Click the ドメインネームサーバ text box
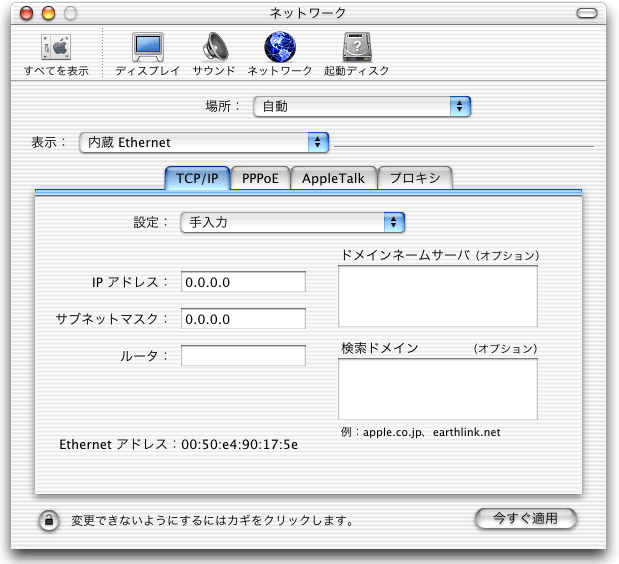The height and width of the screenshot is (564, 619). click(438, 296)
